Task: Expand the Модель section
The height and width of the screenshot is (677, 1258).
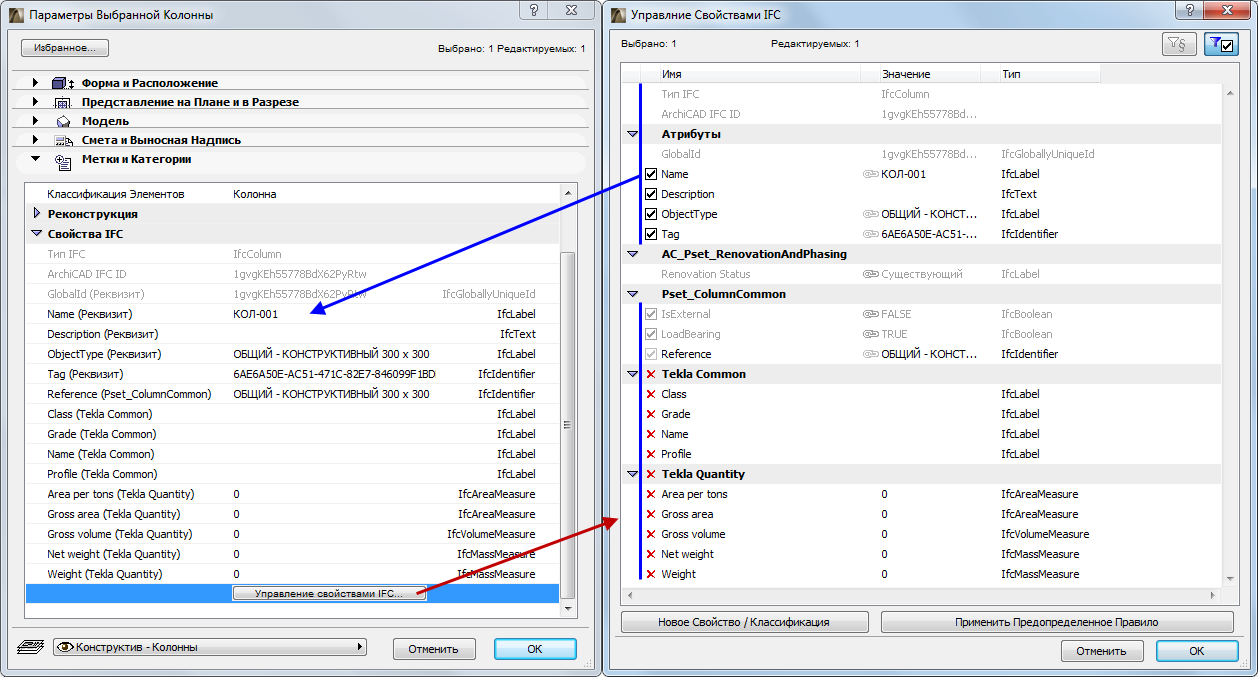Action: (35, 120)
